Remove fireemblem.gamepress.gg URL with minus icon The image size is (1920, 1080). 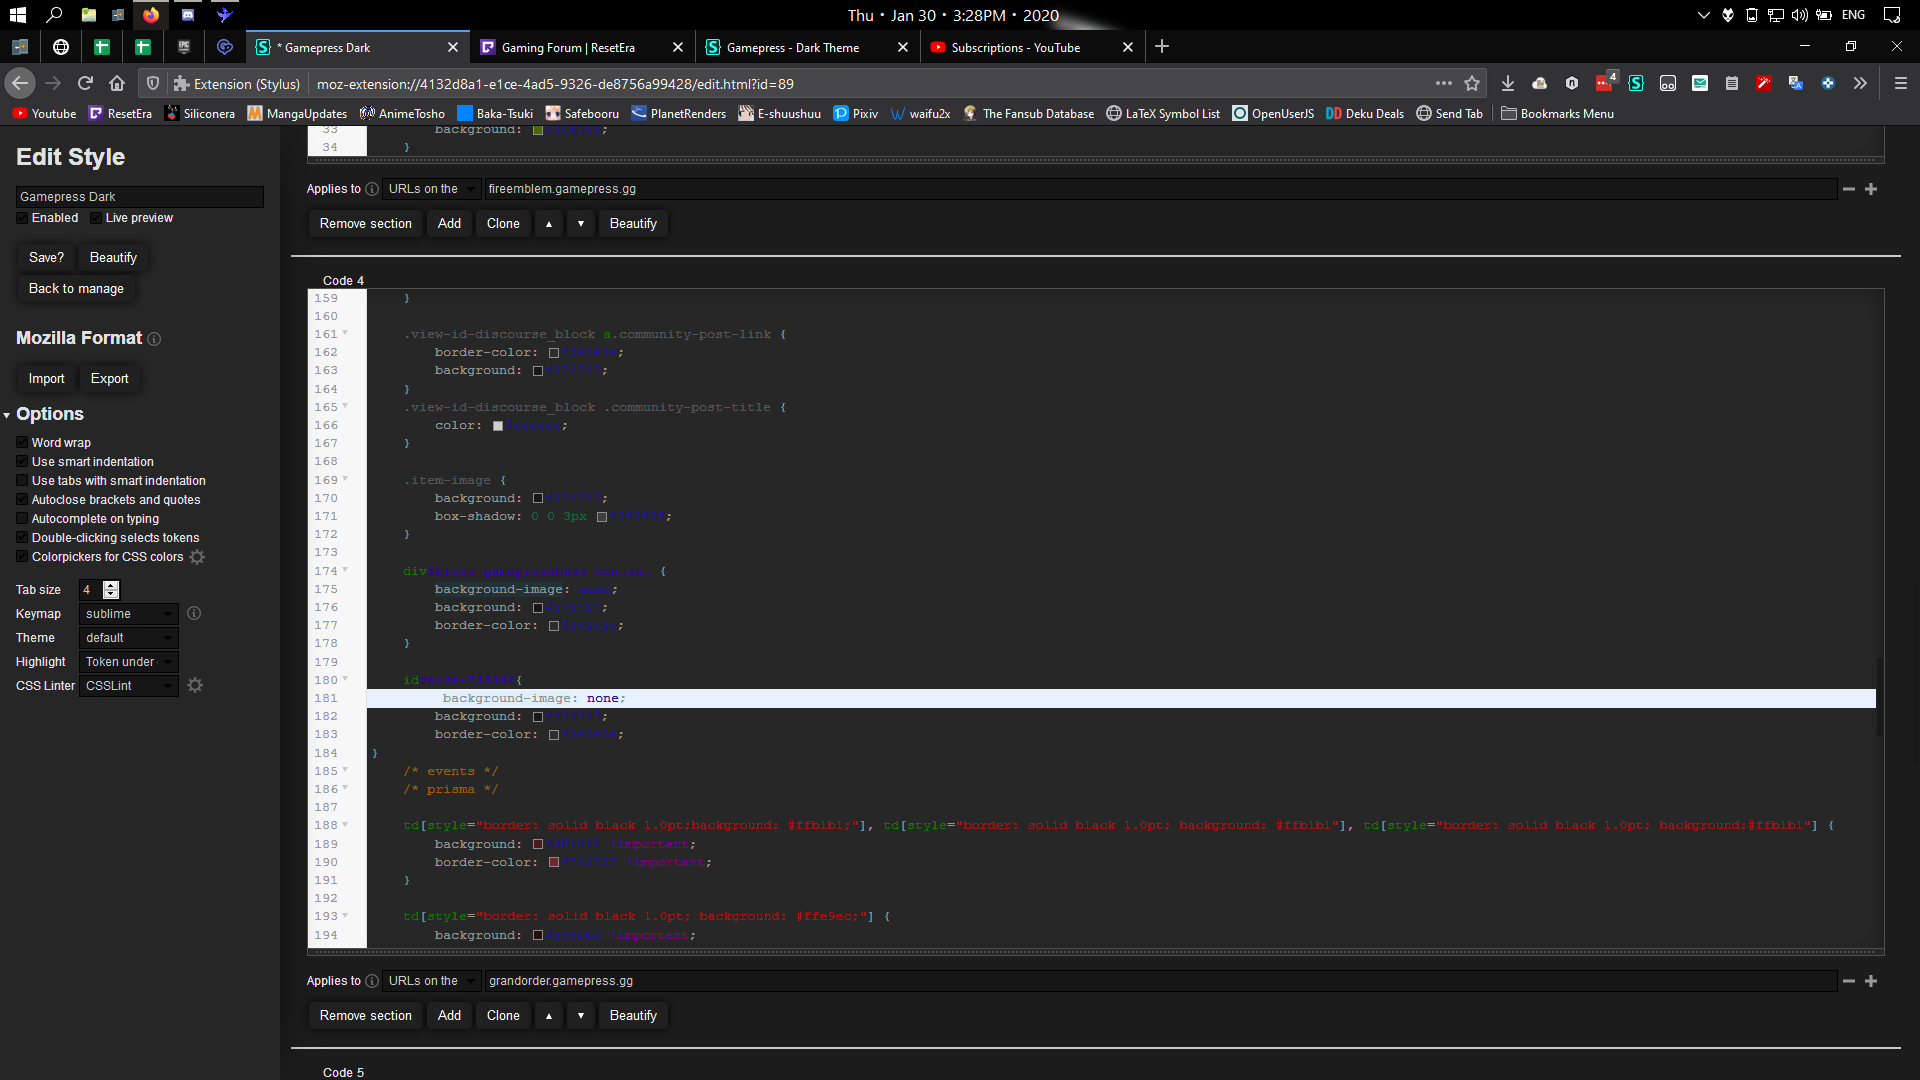pos(1848,189)
